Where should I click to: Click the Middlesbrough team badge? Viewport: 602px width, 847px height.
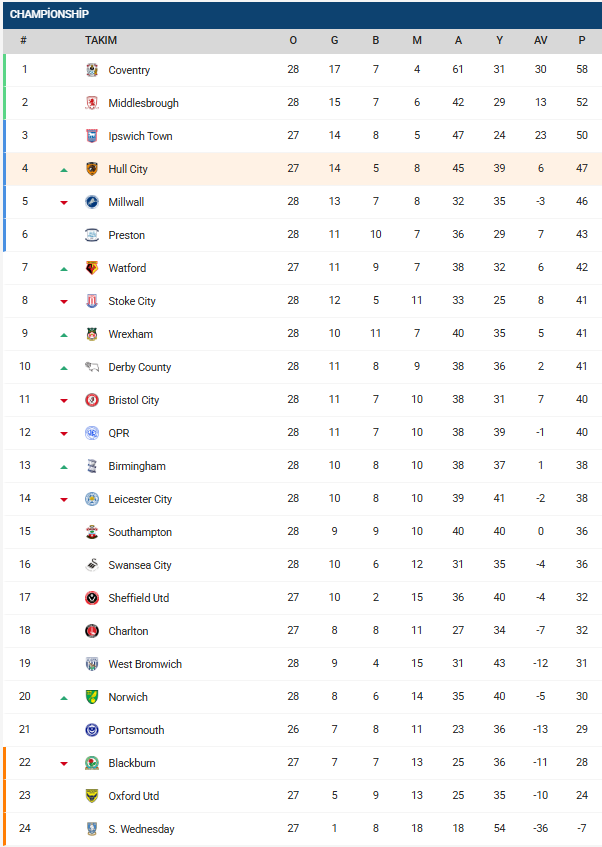(x=92, y=103)
